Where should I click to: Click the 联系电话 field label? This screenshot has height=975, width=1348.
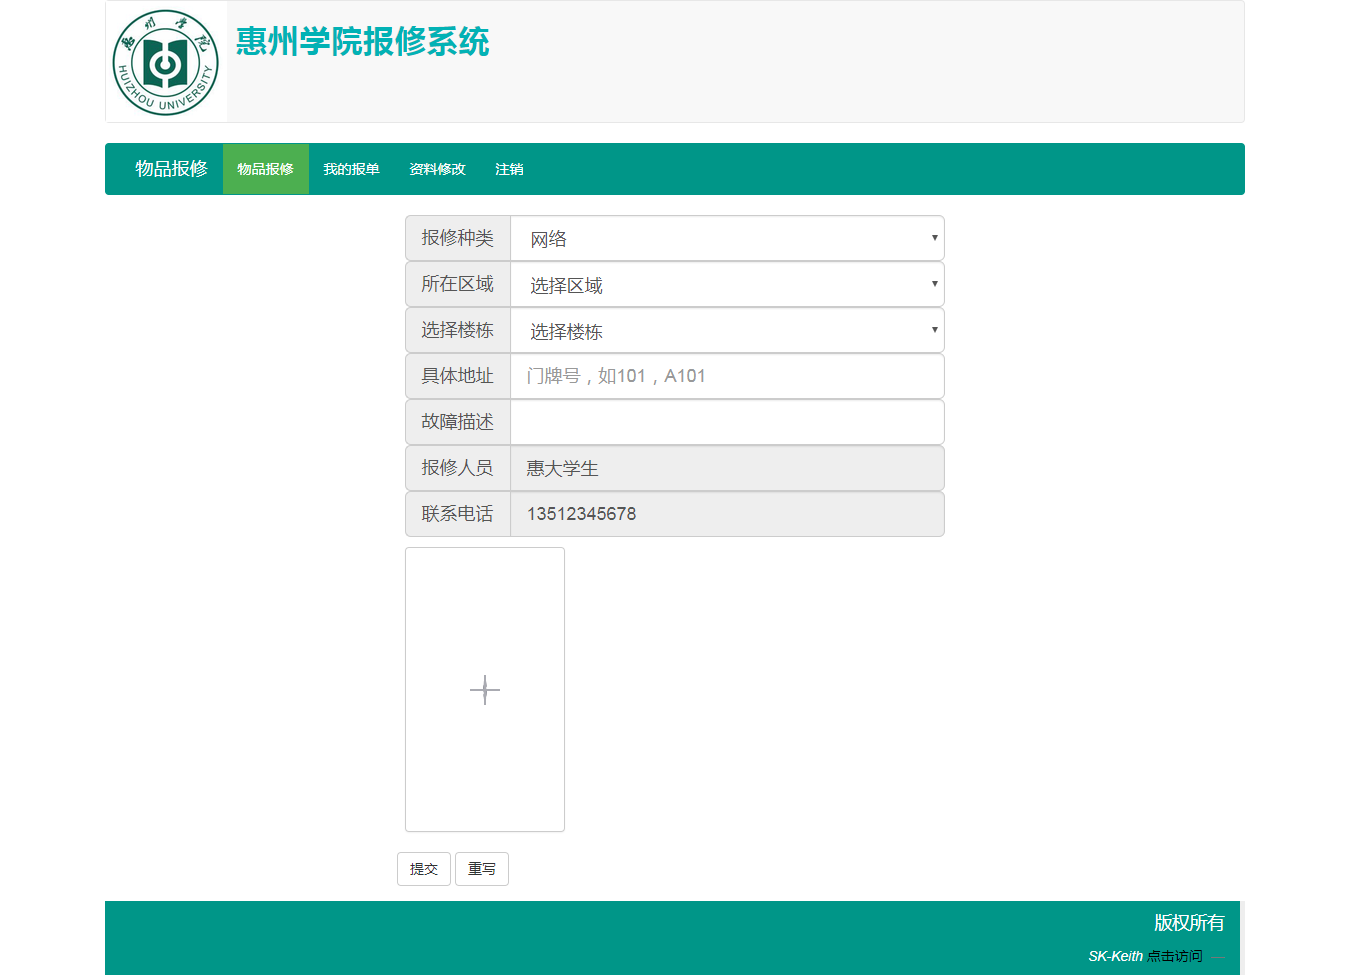point(457,514)
